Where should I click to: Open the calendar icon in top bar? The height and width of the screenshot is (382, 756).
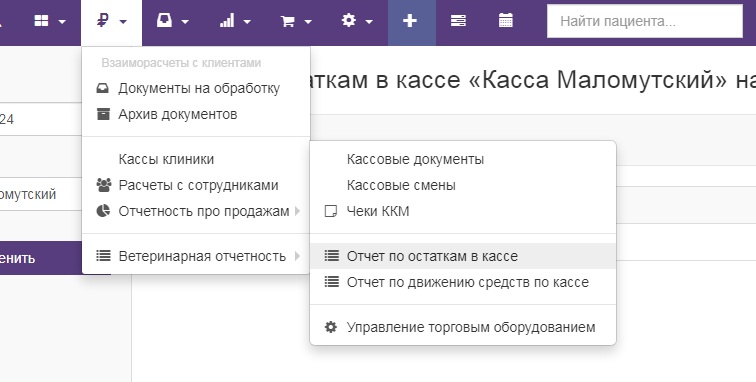506,21
